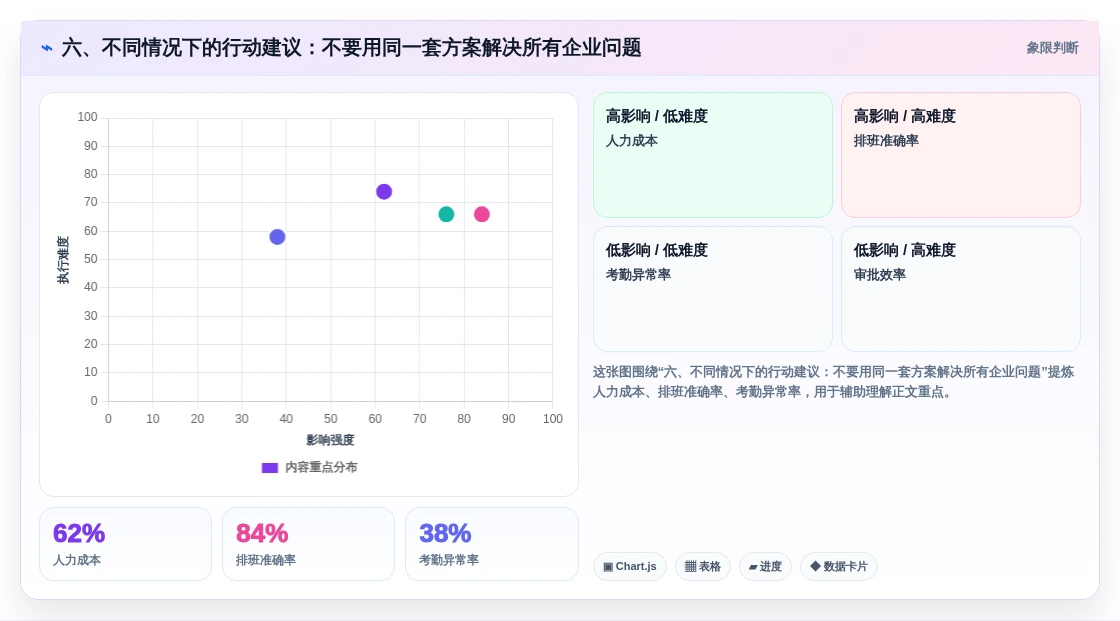Click the Chart.js tag chip
1120x621 pixels.
click(x=630, y=566)
